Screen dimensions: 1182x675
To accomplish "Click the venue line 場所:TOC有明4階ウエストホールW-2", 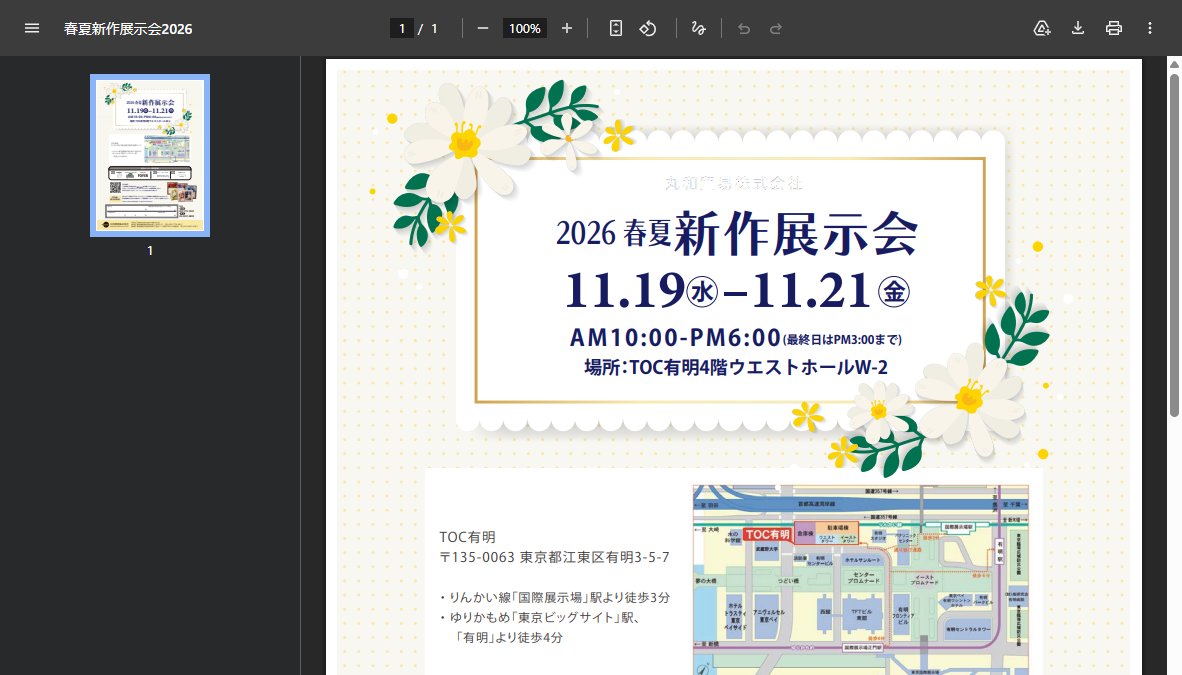I will click(x=736, y=367).
